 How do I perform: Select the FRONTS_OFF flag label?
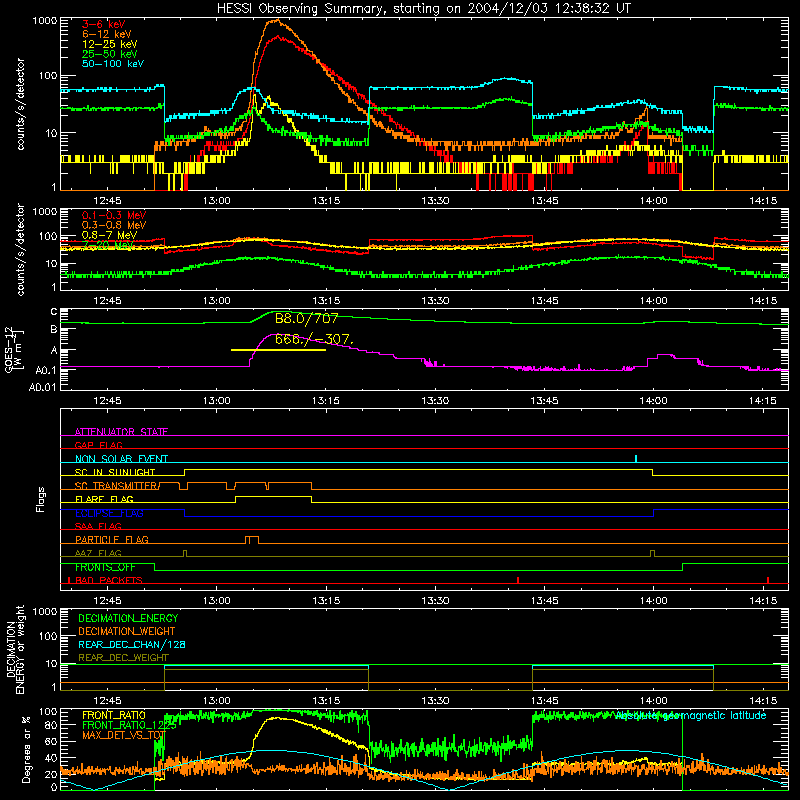click(105, 567)
